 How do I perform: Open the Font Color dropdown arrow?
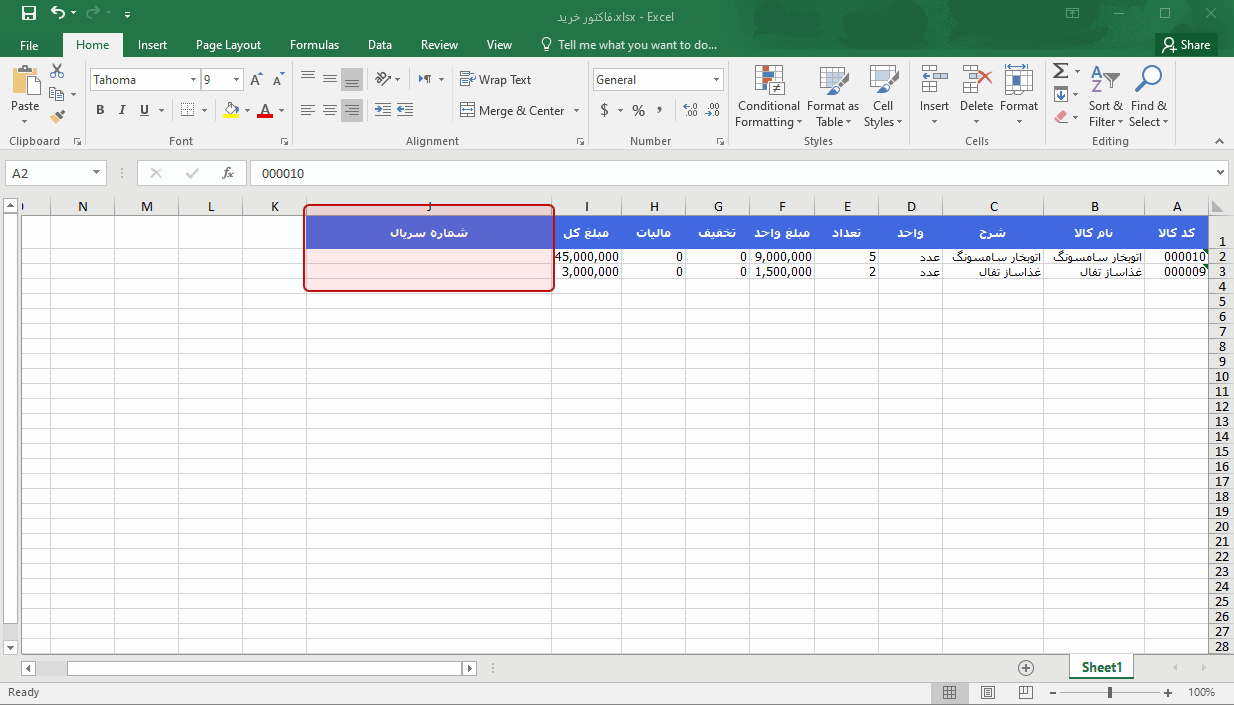point(281,110)
